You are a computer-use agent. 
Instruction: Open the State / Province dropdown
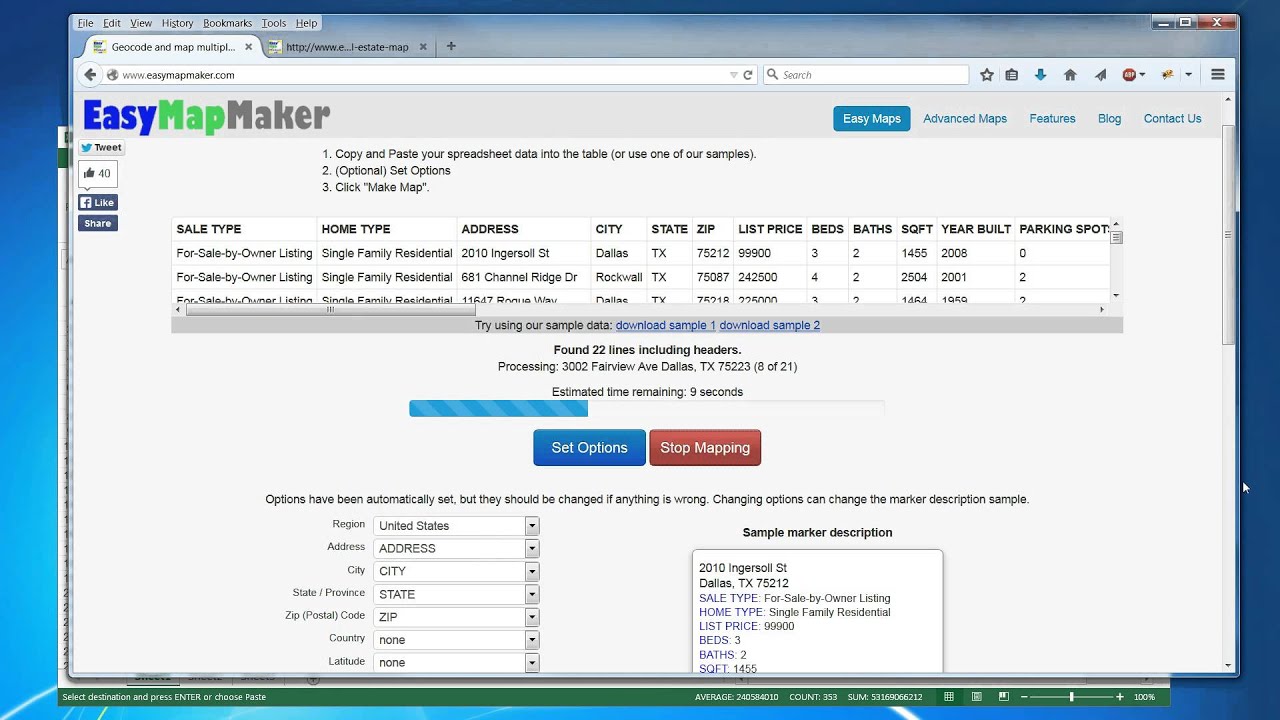coord(456,594)
